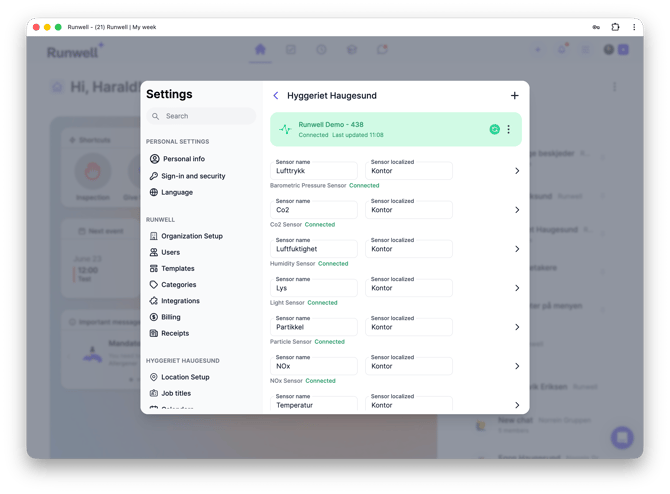Open the Runwell Demo - 438 three-dot menu
This screenshot has width=670, height=494.
[508, 129]
